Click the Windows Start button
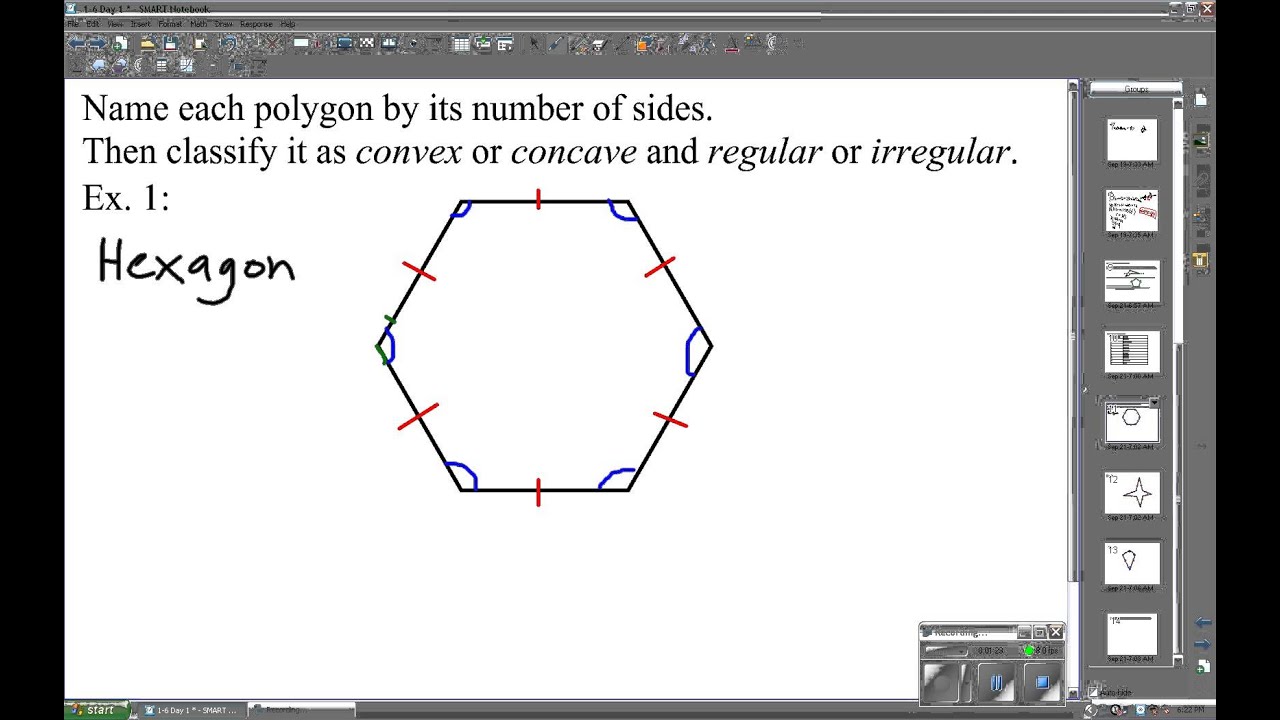 pyautogui.click(x=97, y=710)
